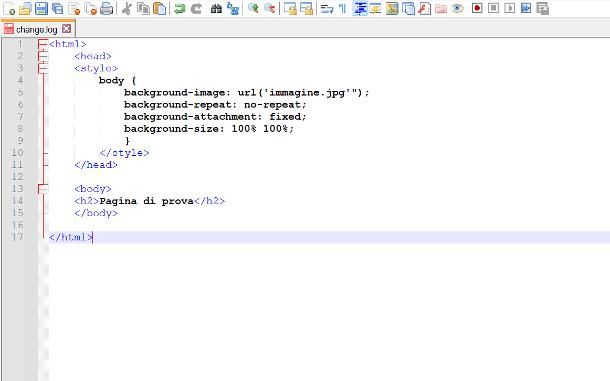
Task: Zoom out on the text
Action: [x=270, y=9]
